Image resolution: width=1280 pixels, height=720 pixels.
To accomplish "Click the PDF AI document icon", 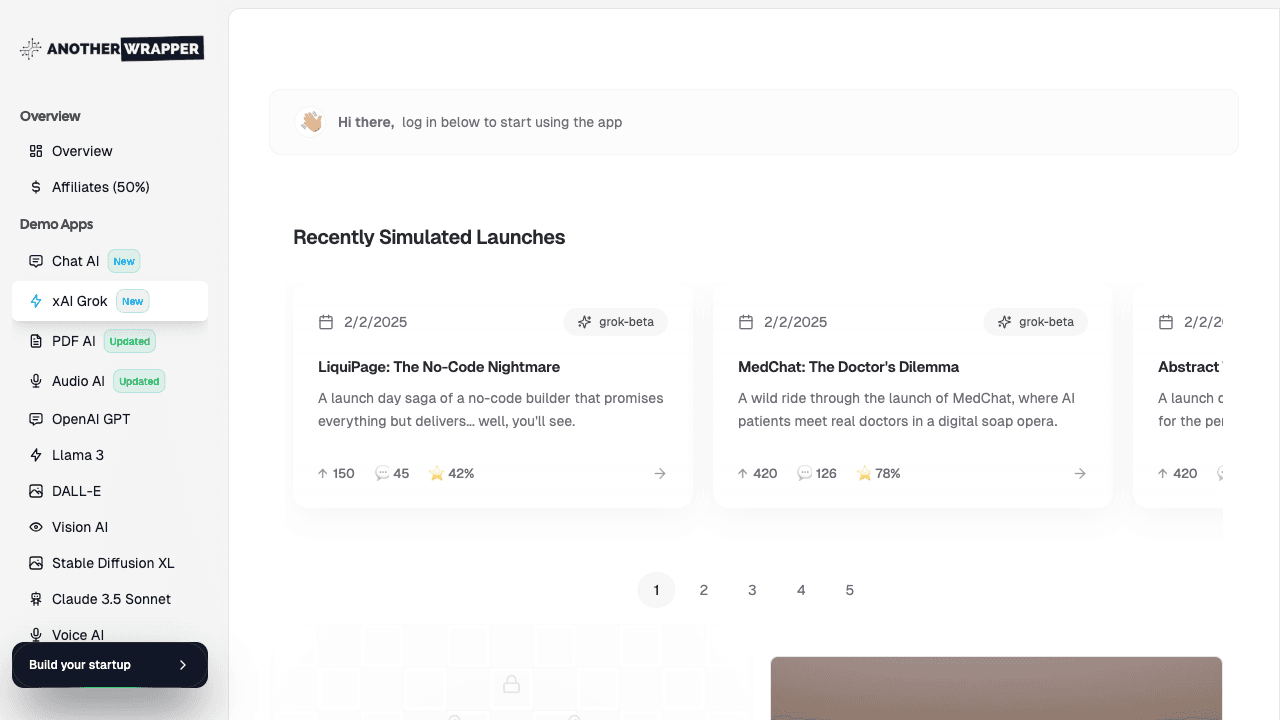I will click(36, 341).
